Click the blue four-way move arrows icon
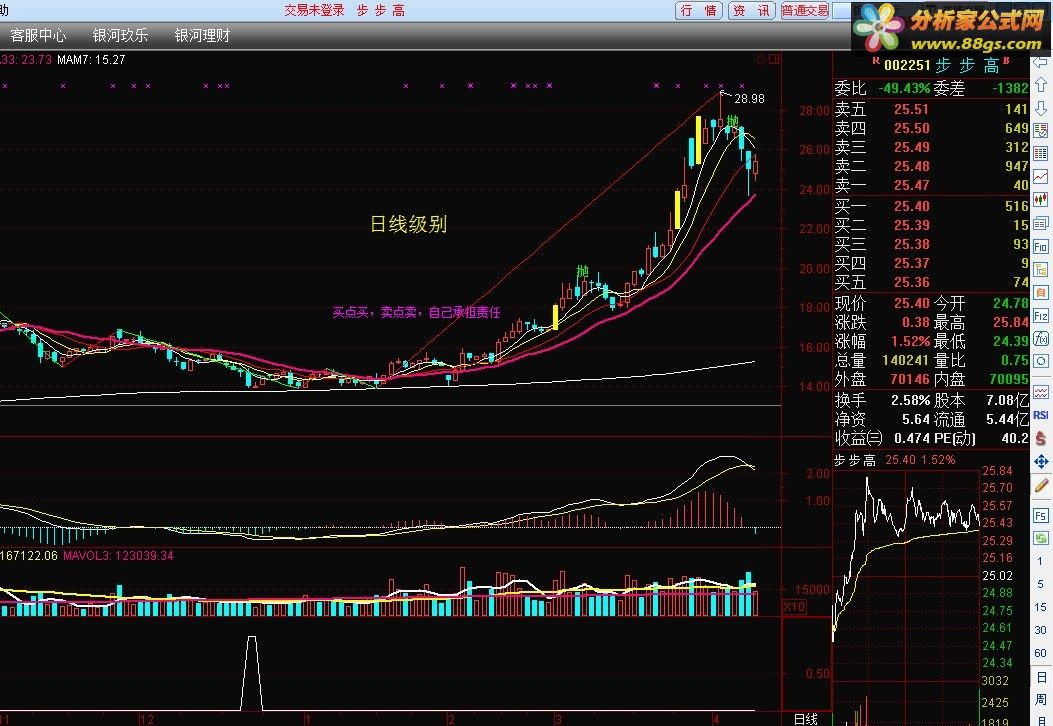Viewport: 1053px width, 726px height. 1040,461
